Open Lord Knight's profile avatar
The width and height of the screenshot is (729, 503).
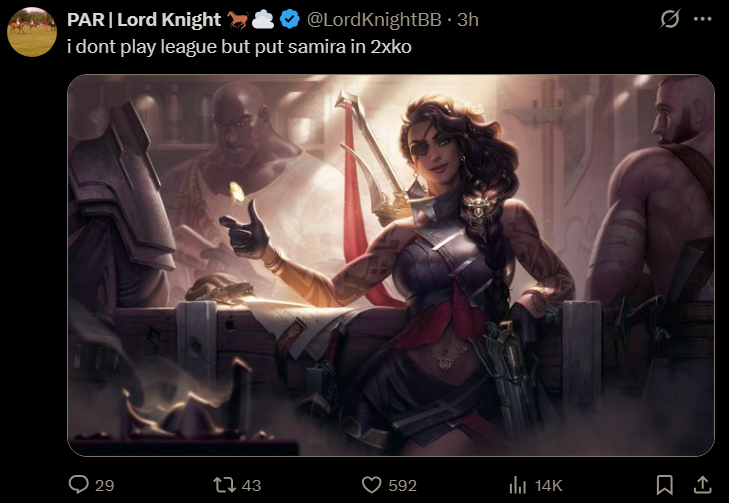(x=32, y=32)
